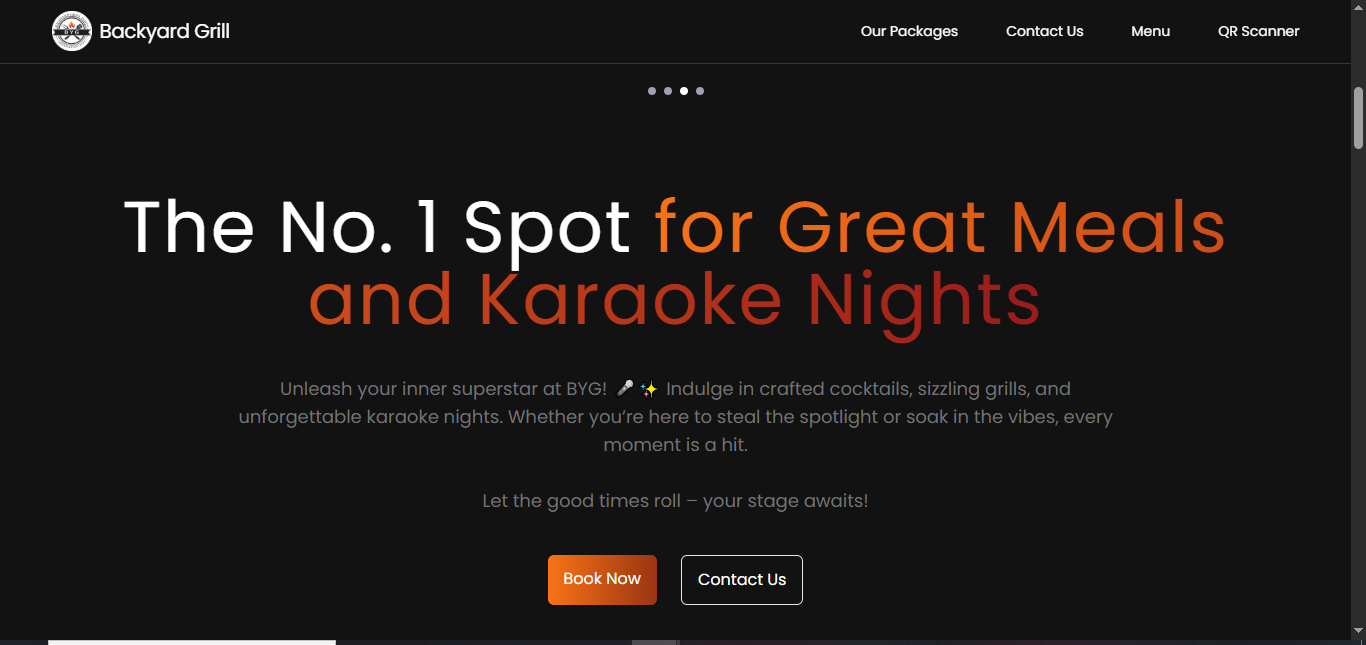Screen dimensions: 1366x645
Task: Open the Menu page link
Action: 1150,31
